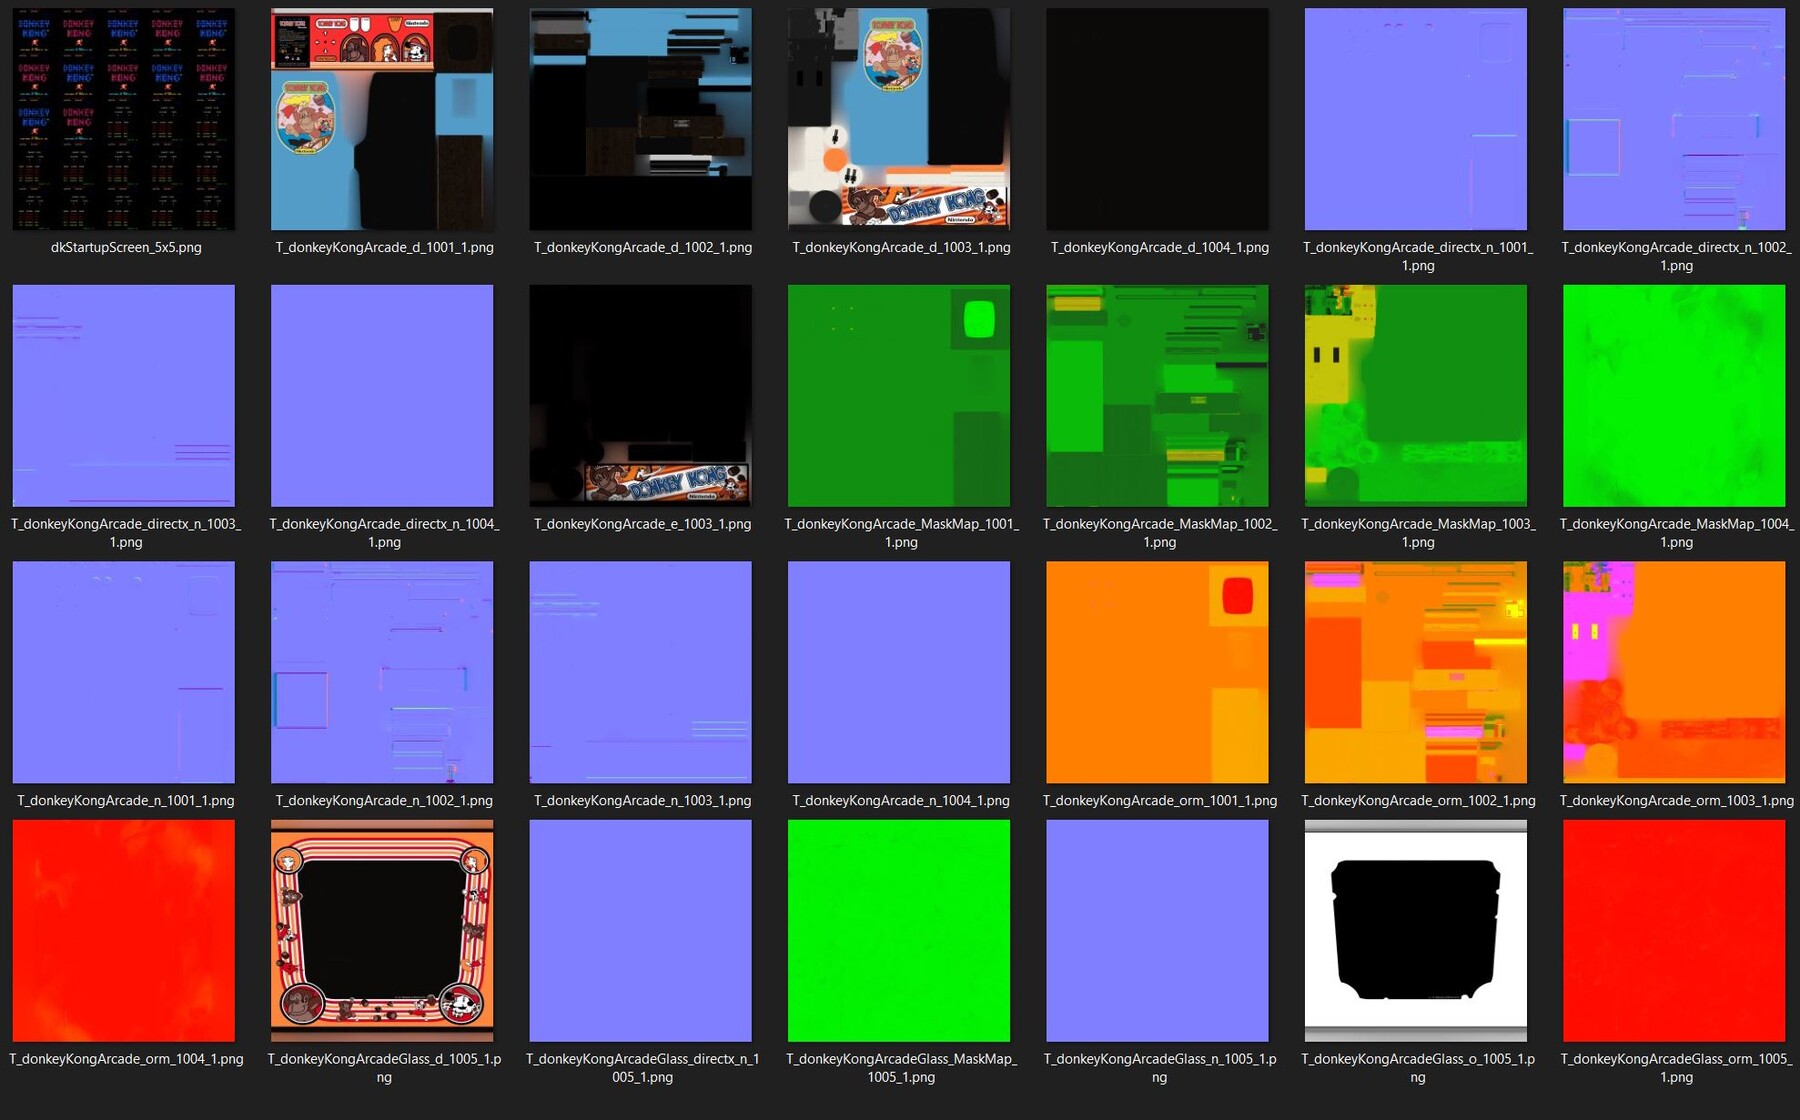The image size is (1800, 1120).
Task: Select the dkStartupScreen_5x5.png thumbnail
Action: point(124,119)
